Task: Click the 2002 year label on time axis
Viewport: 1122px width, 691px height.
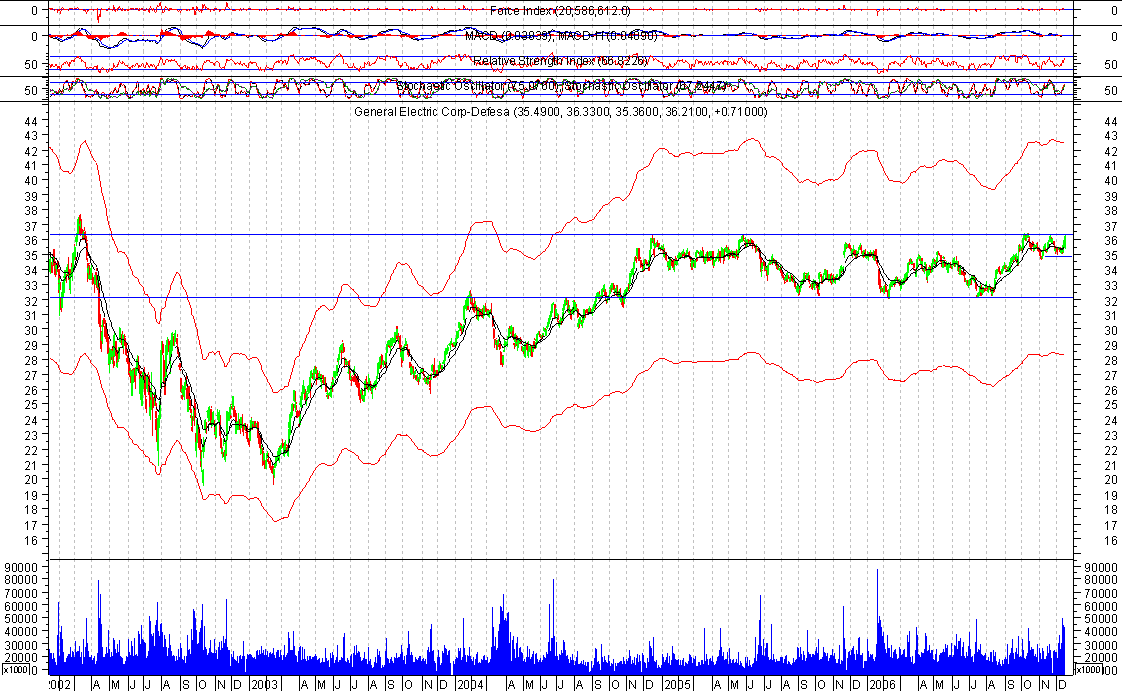Action: tap(60, 685)
